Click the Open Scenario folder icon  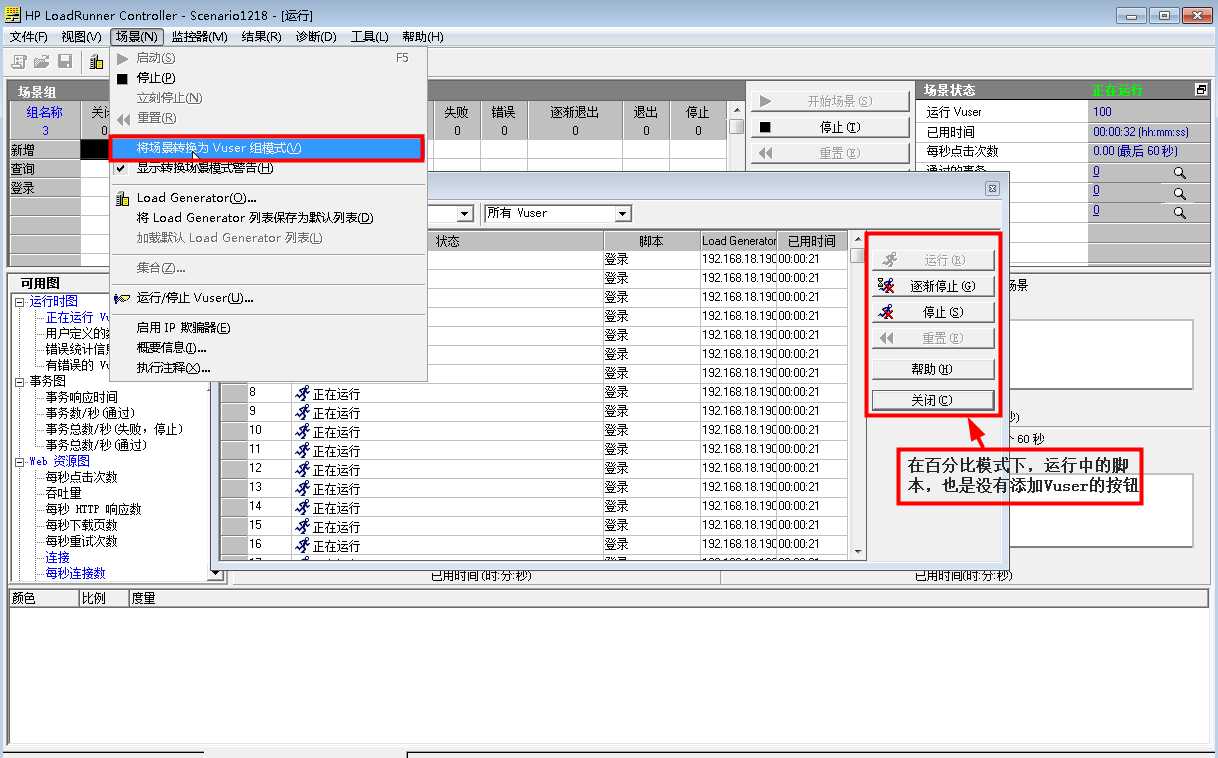coord(42,62)
